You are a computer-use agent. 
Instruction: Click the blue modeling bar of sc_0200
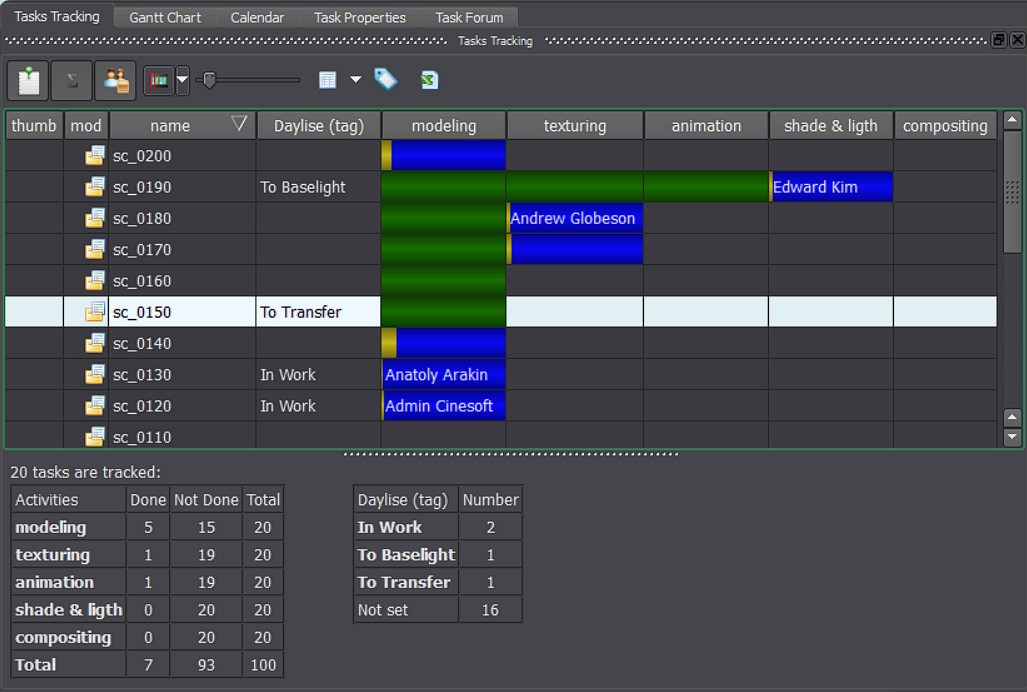coord(448,155)
